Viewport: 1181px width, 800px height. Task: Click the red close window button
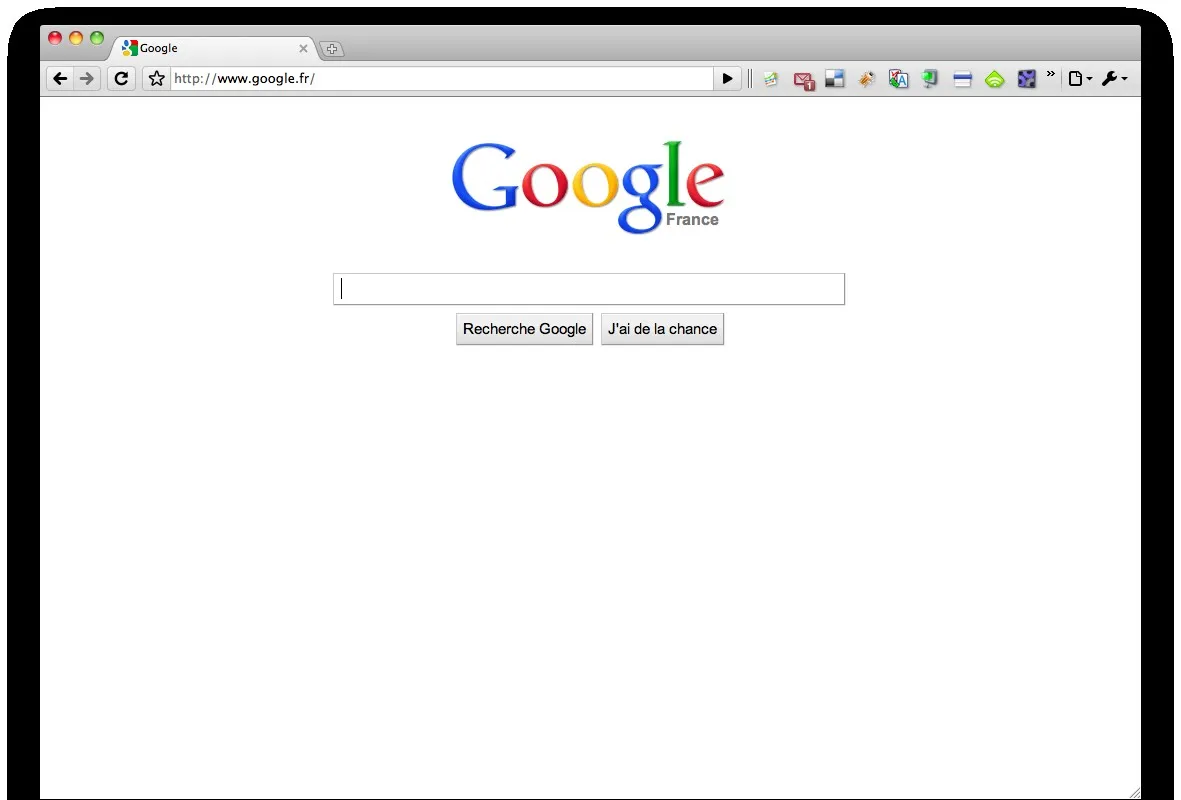[x=55, y=38]
